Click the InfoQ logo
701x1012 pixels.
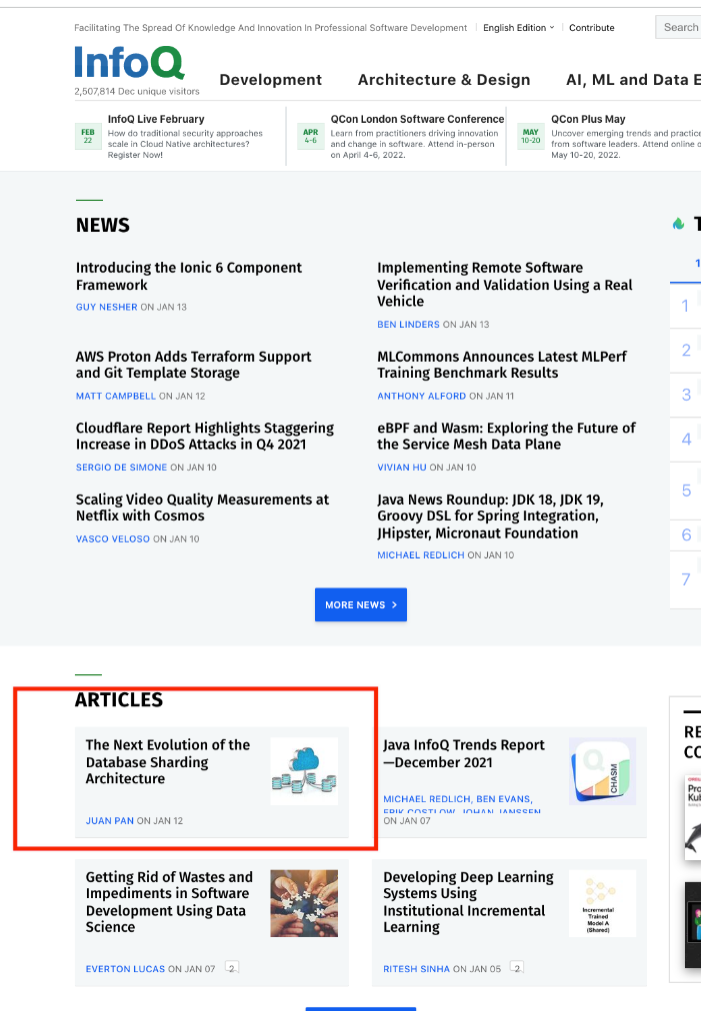coord(129,63)
